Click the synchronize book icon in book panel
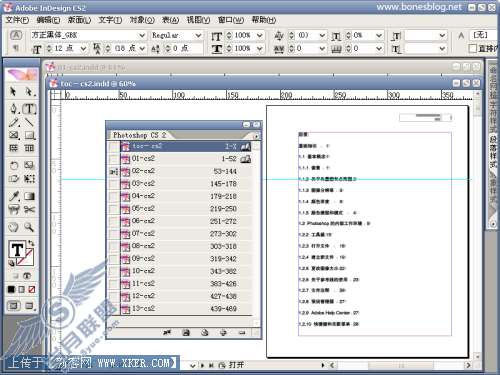This screenshot has width=500, height=375. point(167,332)
